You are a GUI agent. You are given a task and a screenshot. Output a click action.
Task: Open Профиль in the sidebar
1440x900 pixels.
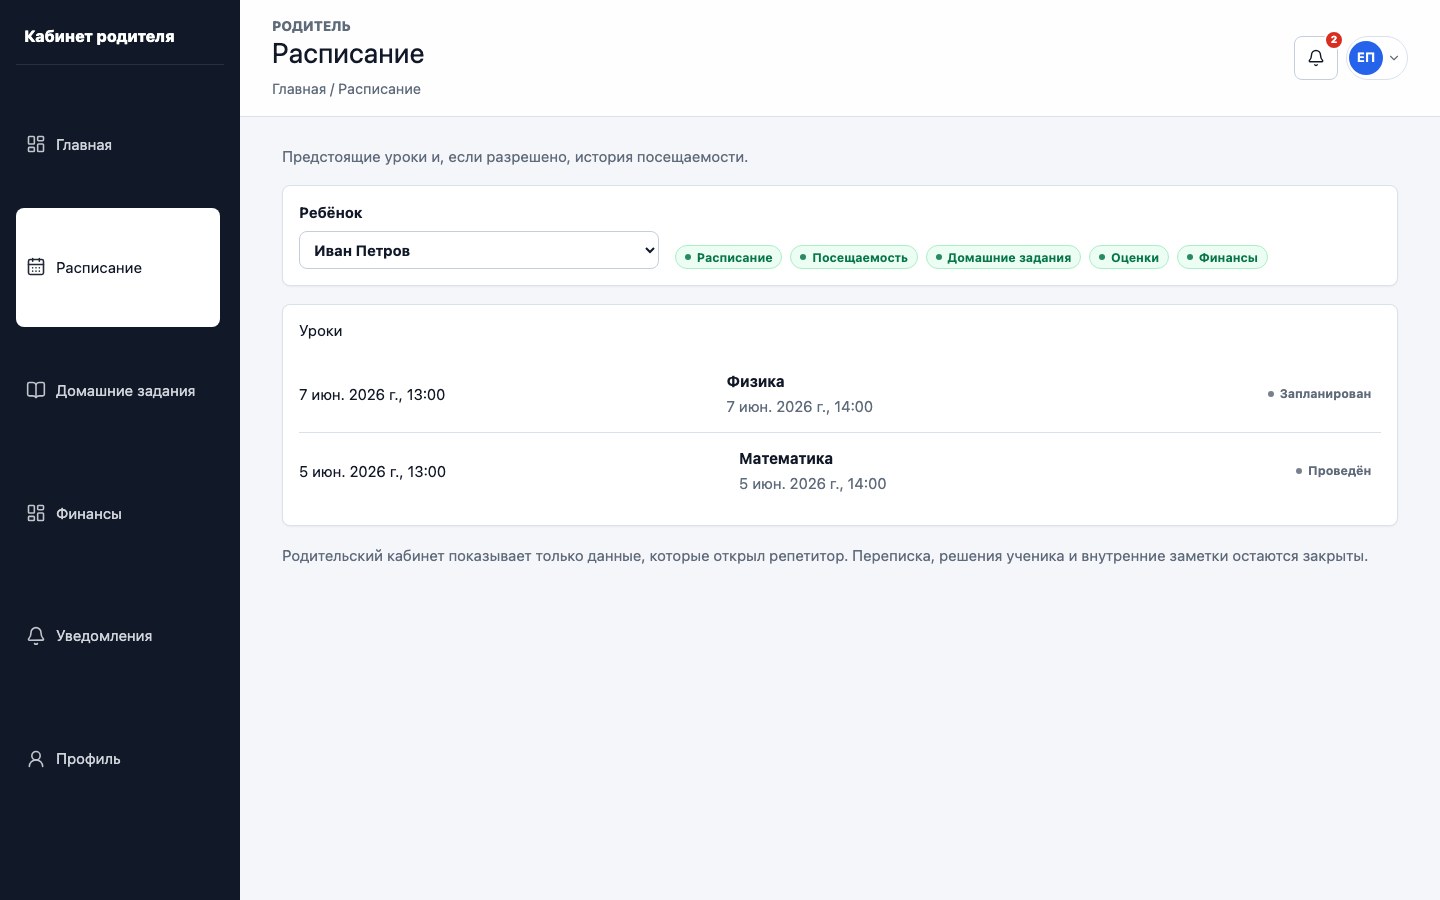(x=118, y=759)
